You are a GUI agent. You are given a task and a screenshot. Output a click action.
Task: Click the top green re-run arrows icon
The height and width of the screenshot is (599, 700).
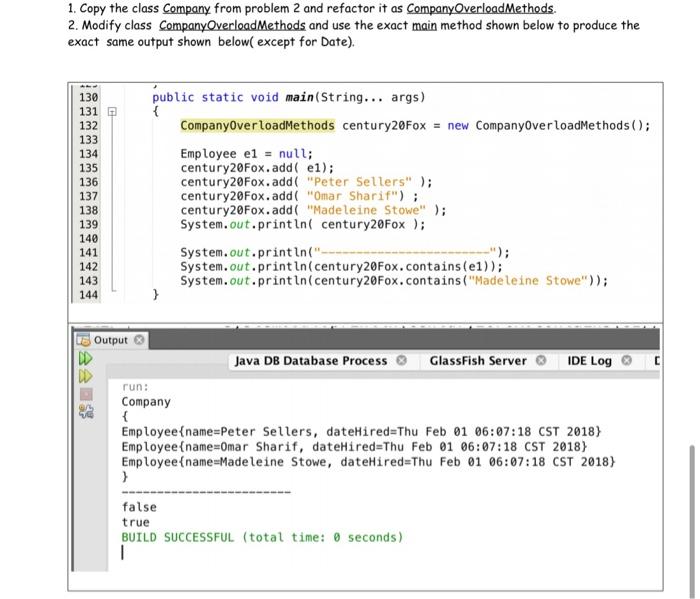85,359
